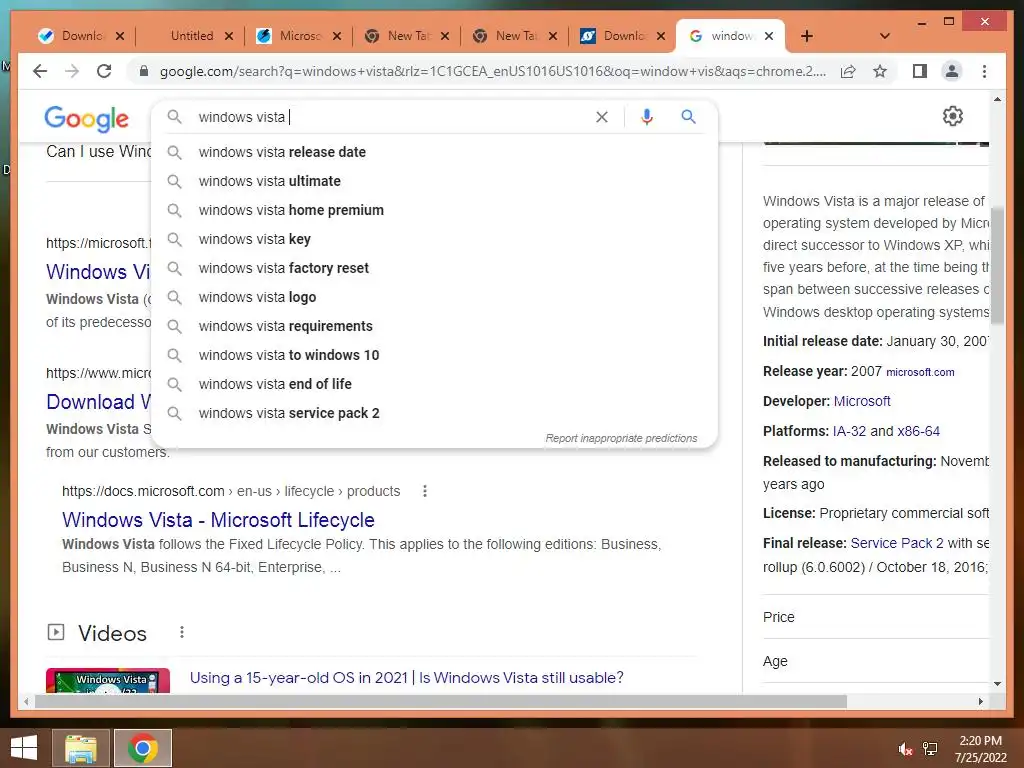The image size is (1024, 768).
Task: Start voice search with the microphone
Action: 647,117
